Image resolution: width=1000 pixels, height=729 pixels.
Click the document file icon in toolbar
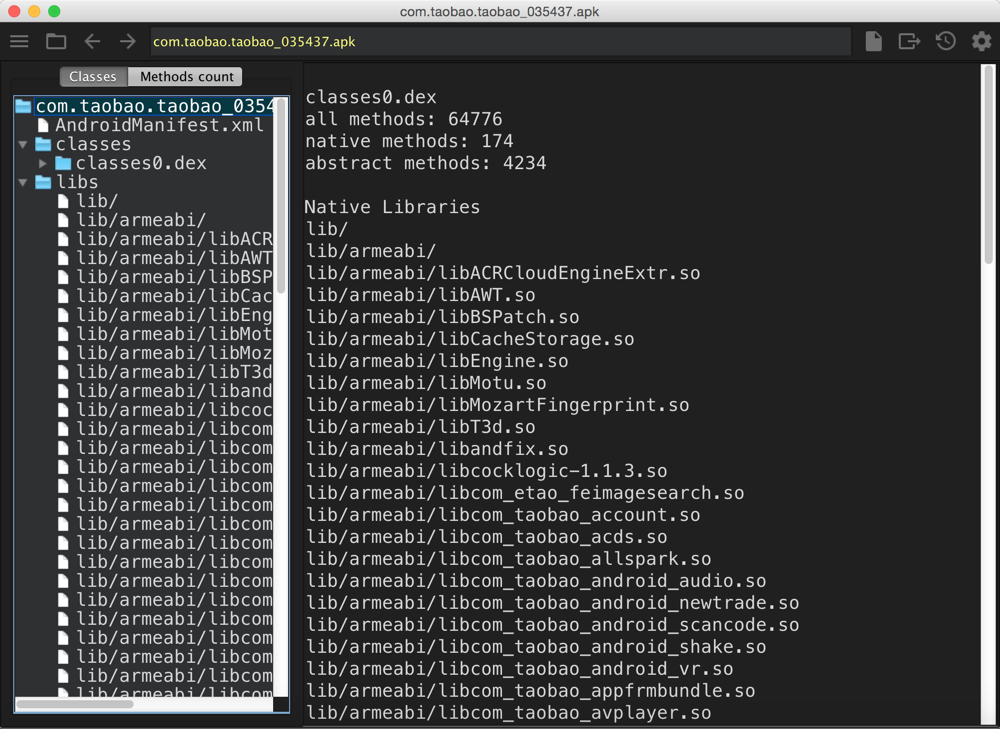pyautogui.click(x=873, y=42)
